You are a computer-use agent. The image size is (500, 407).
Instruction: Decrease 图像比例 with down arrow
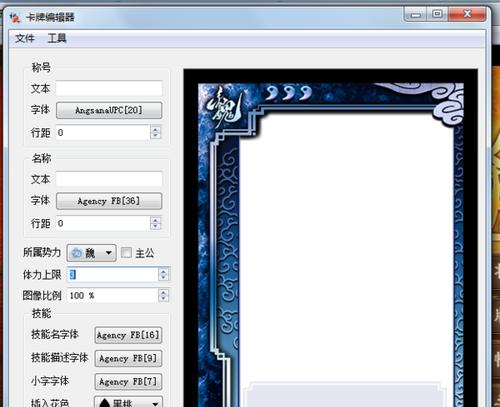point(163,299)
